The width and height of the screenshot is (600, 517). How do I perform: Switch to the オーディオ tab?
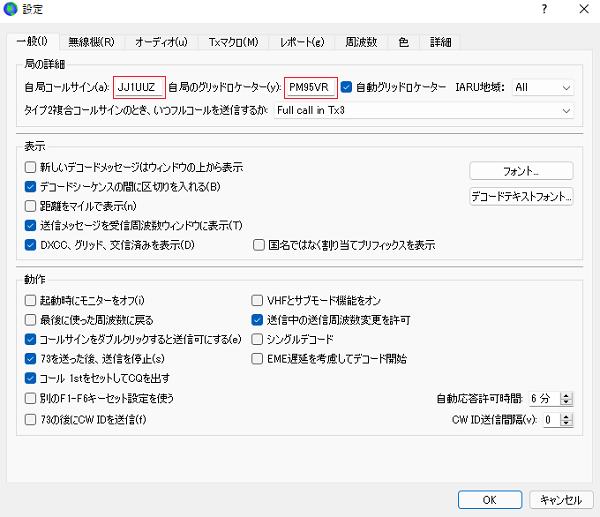[161, 42]
